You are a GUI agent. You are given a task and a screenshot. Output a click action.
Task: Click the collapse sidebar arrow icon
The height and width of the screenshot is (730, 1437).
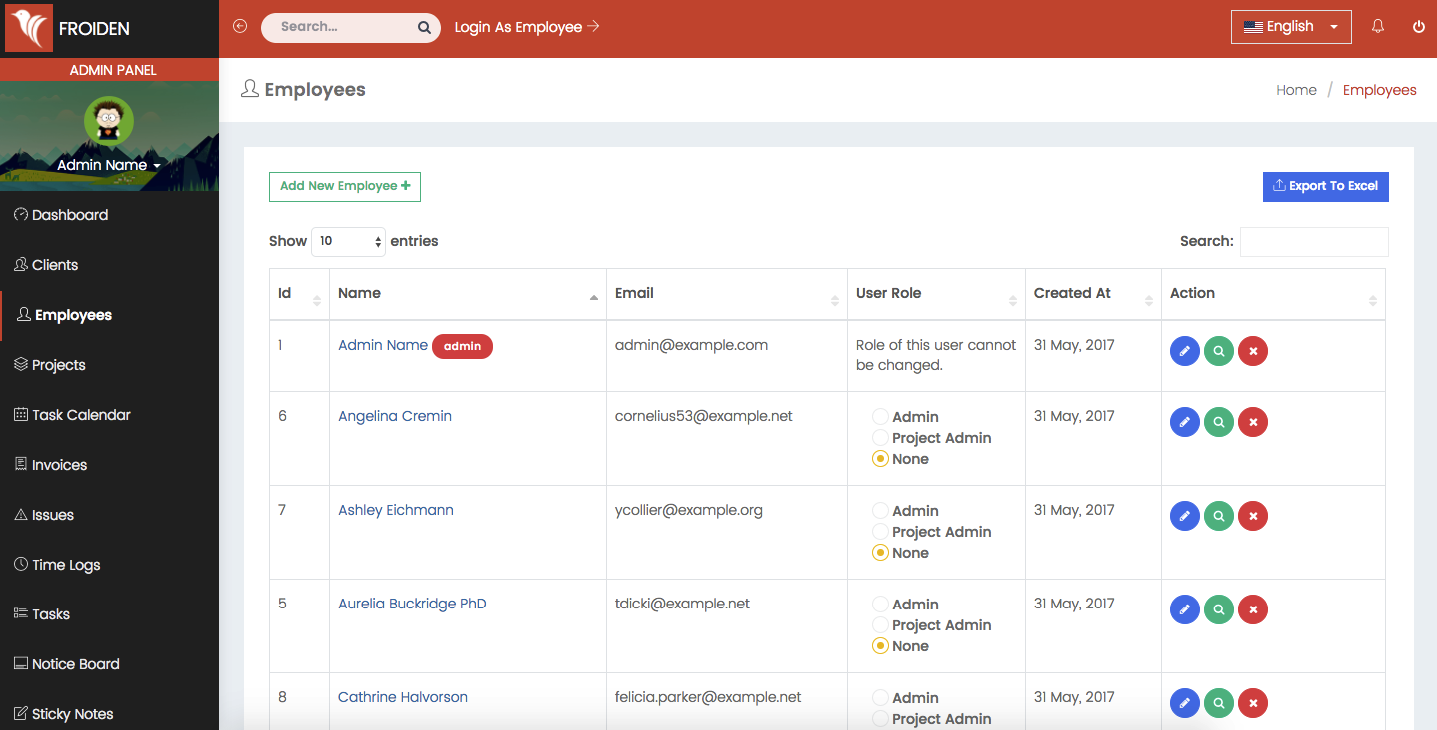click(x=240, y=27)
